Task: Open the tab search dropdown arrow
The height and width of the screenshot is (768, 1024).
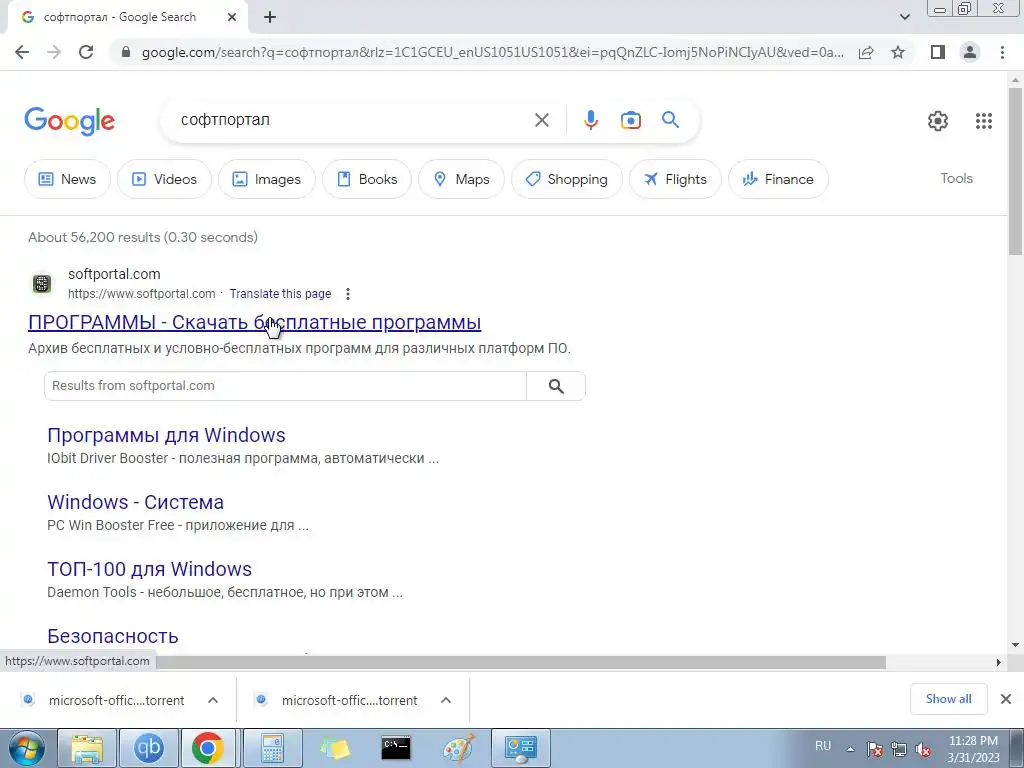Action: click(x=904, y=17)
